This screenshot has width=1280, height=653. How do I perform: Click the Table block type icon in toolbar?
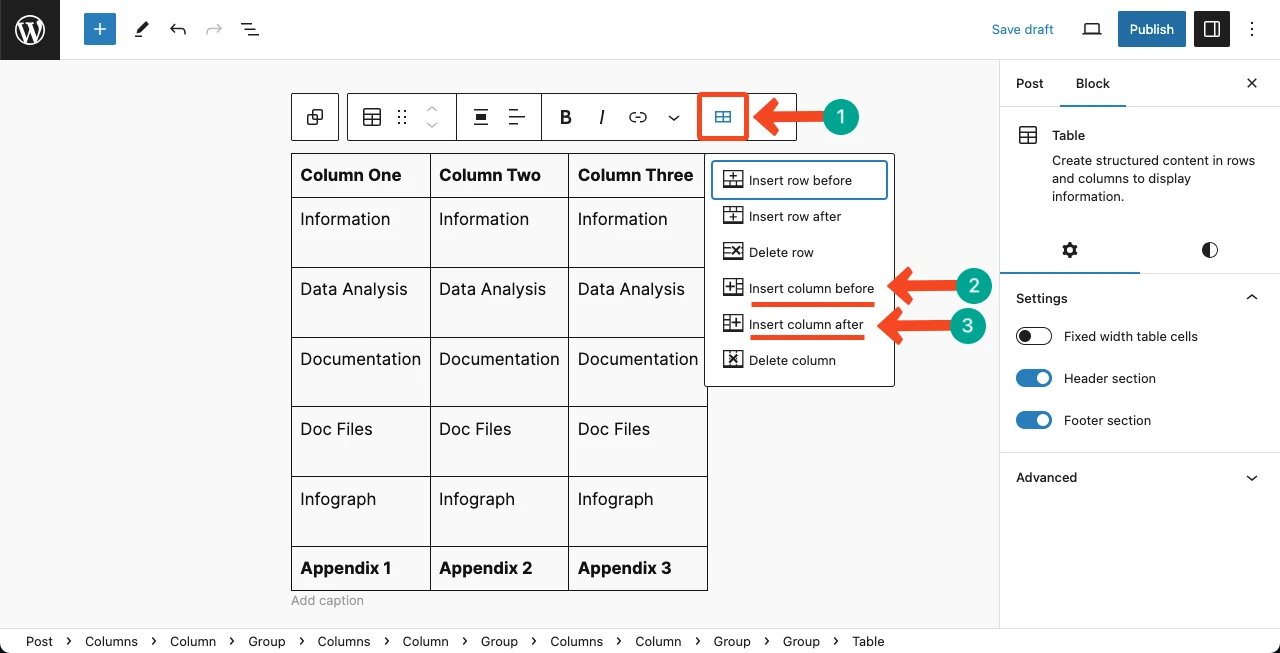372,117
